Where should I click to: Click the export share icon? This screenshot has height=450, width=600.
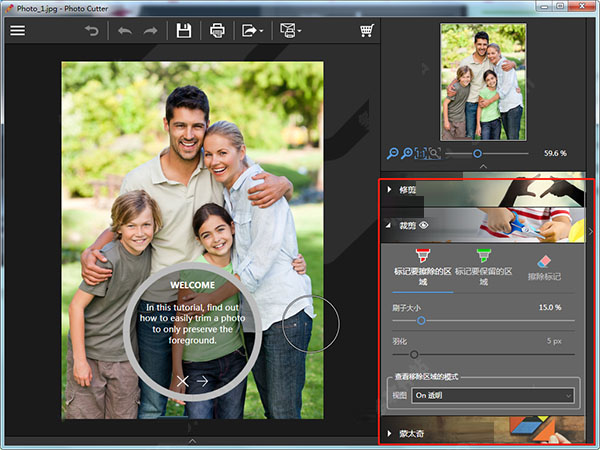pyautogui.click(x=249, y=31)
